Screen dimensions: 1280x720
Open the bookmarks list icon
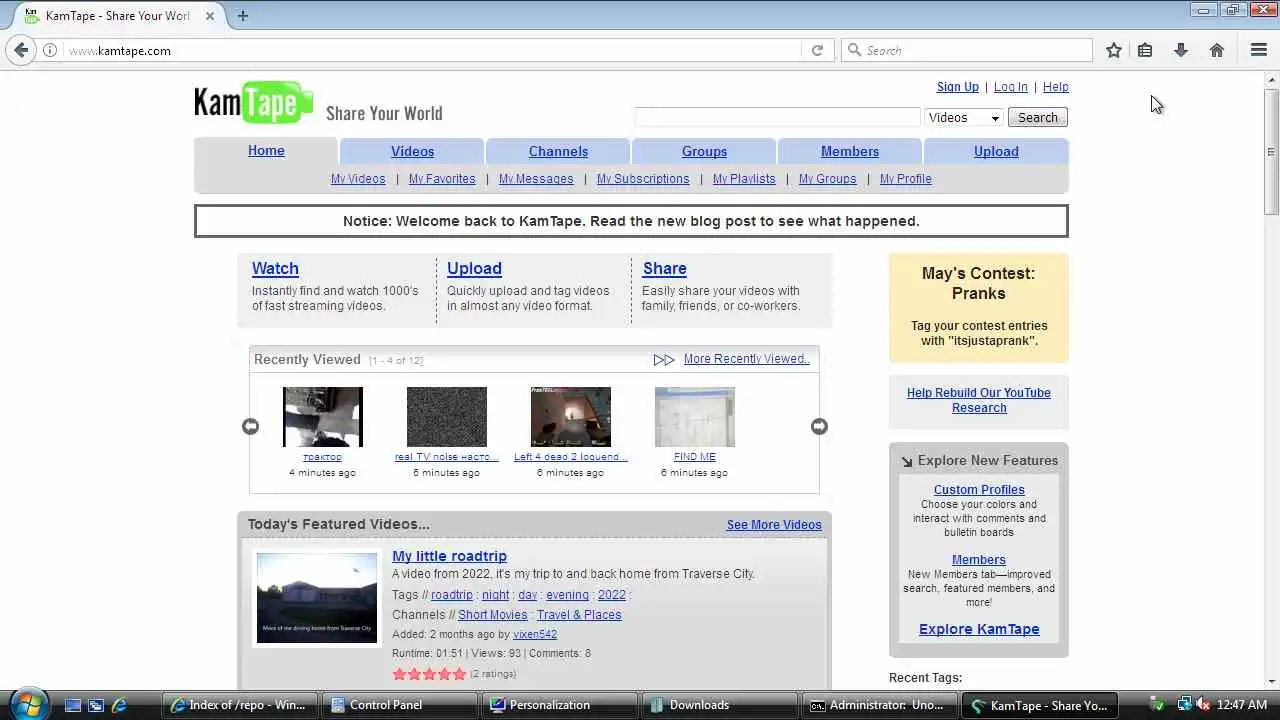tap(1145, 50)
